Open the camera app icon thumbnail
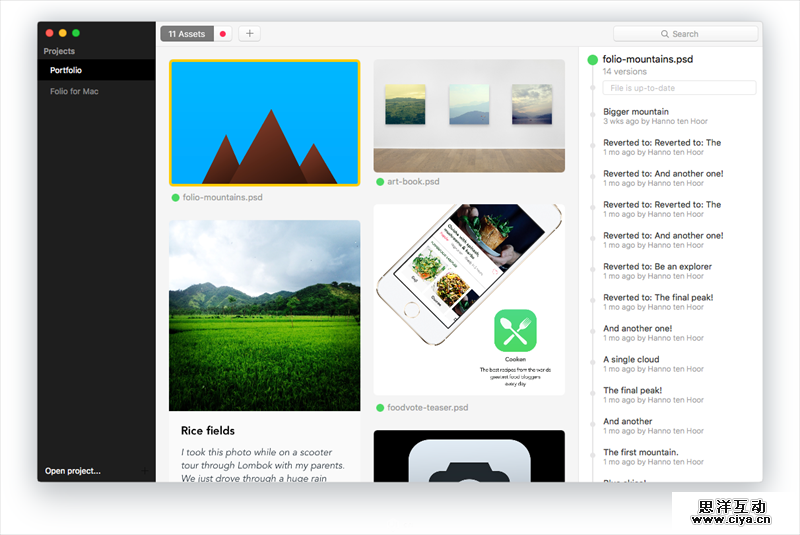 [x=469, y=456]
